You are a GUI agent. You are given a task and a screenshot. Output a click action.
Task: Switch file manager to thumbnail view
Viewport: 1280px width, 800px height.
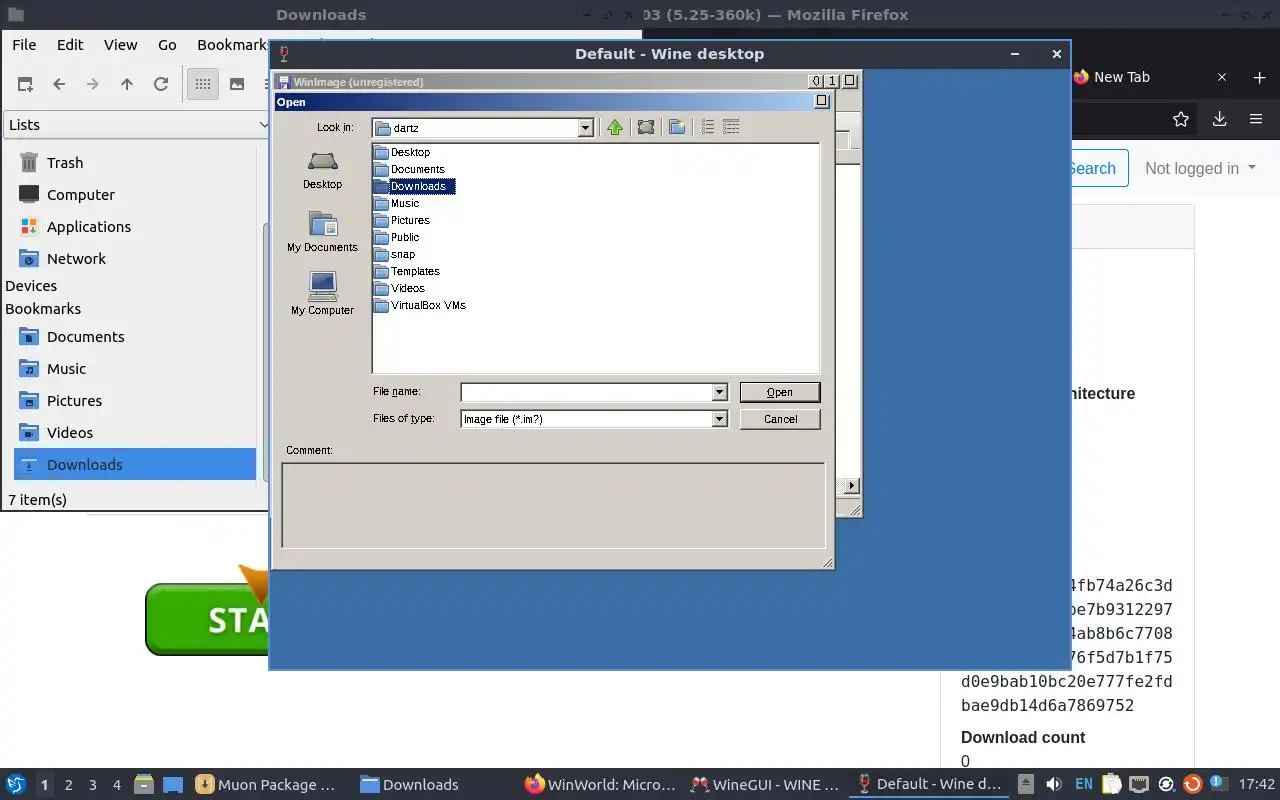coord(237,84)
